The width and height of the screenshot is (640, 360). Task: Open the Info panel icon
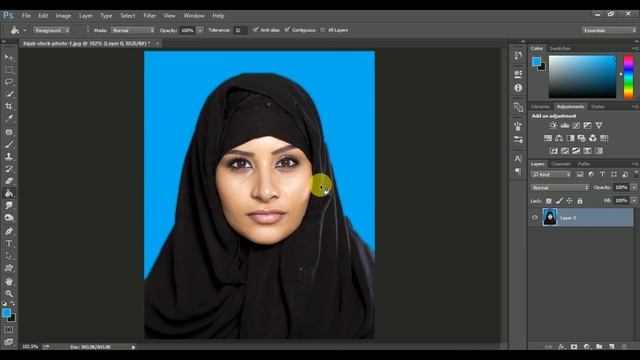click(x=518, y=88)
